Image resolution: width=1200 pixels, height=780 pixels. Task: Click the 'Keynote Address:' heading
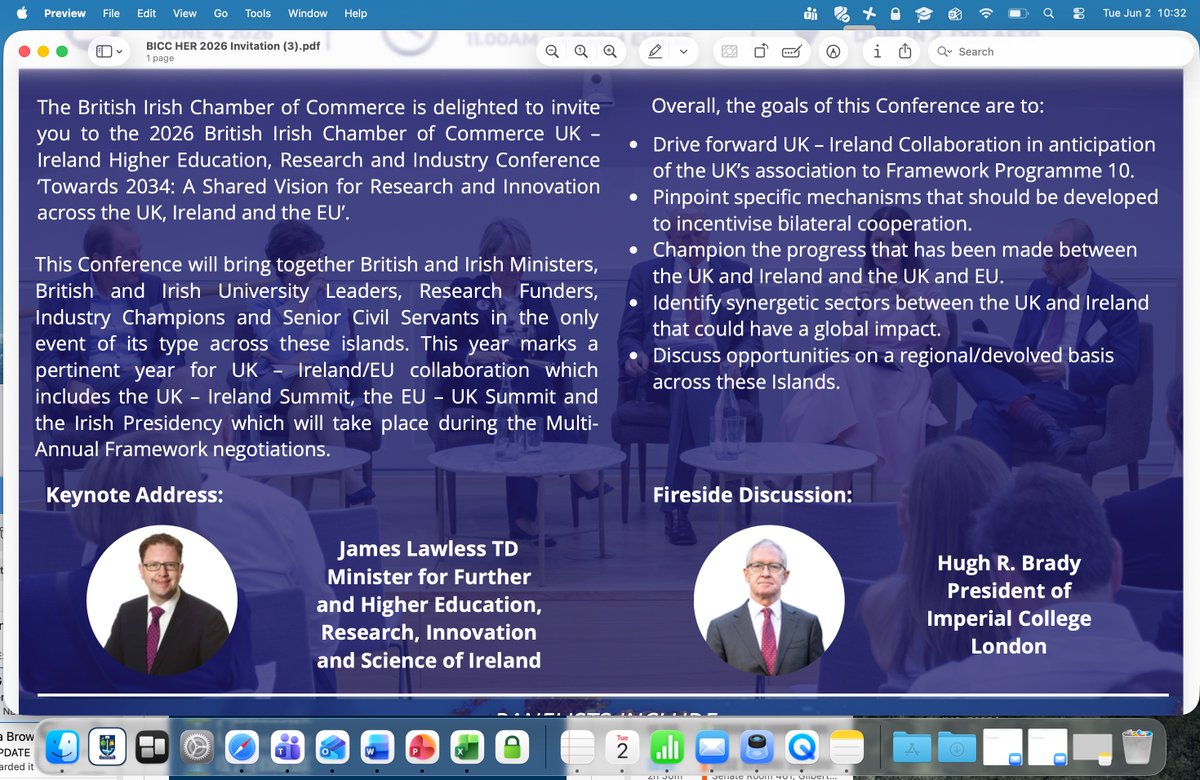point(134,494)
